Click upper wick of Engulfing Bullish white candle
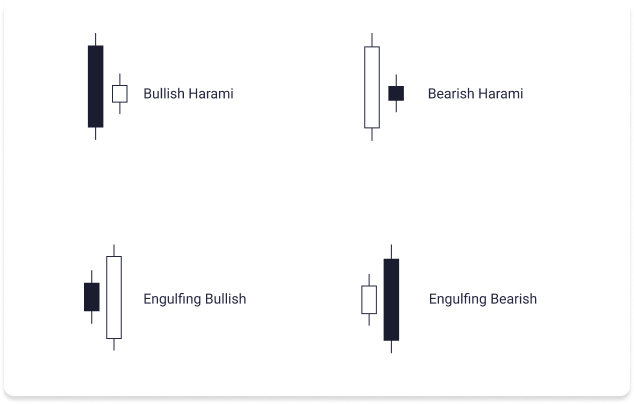The height and width of the screenshot is (404, 634). 114,249
